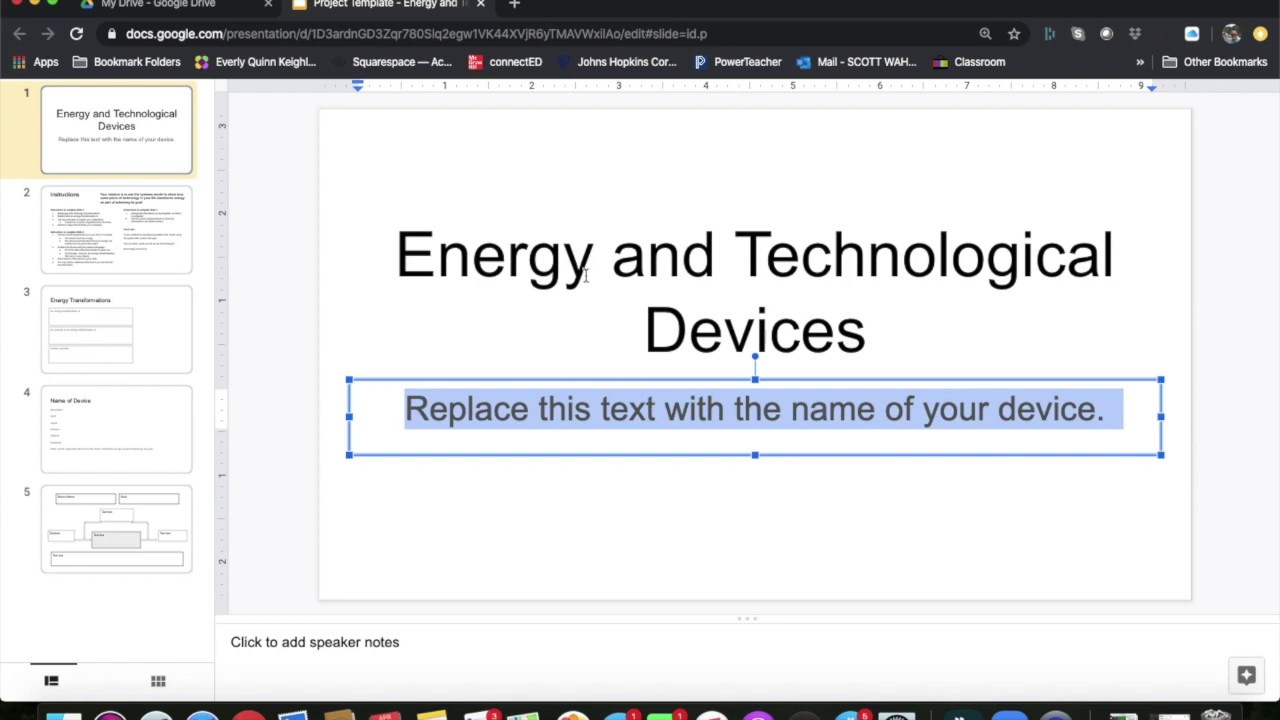
Task: Select slide 5 diagram thumbnail
Action: [x=116, y=530]
